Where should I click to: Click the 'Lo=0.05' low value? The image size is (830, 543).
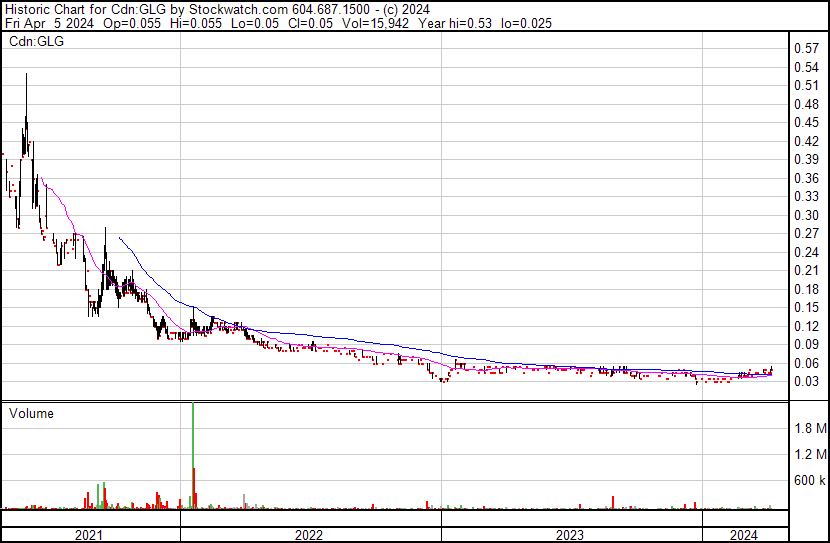tap(255, 23)
